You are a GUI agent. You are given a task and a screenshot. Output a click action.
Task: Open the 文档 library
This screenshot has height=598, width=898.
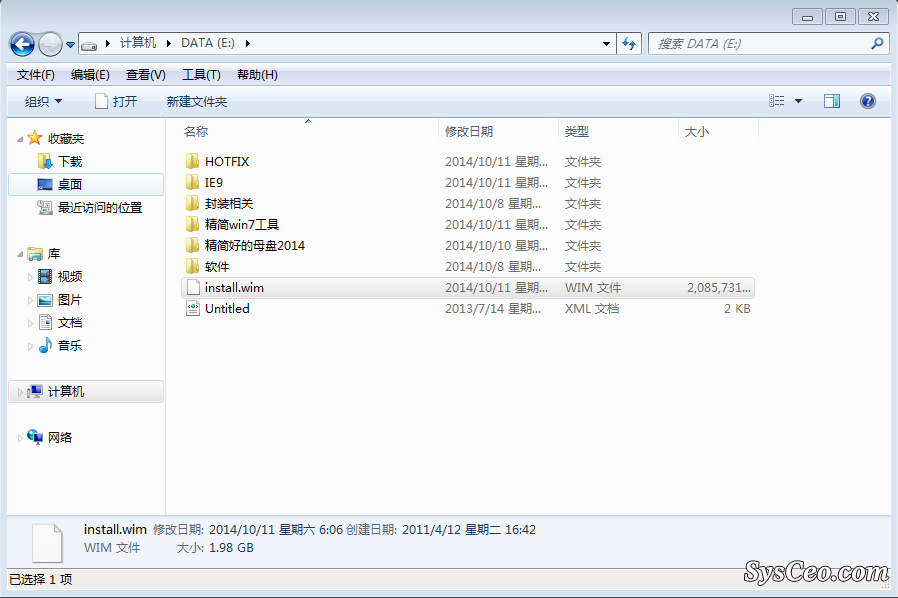point(70,322)
